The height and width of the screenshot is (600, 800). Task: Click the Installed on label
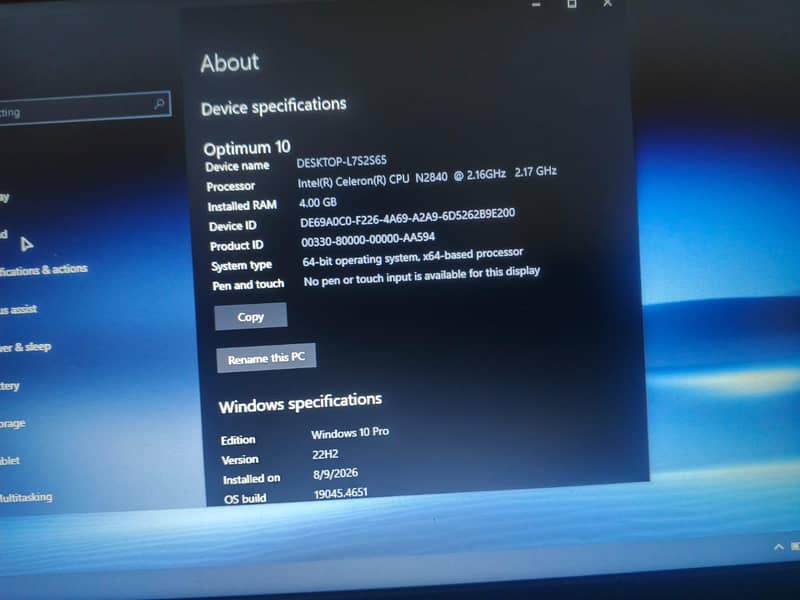pyautogui.click(x=252, y=479)
